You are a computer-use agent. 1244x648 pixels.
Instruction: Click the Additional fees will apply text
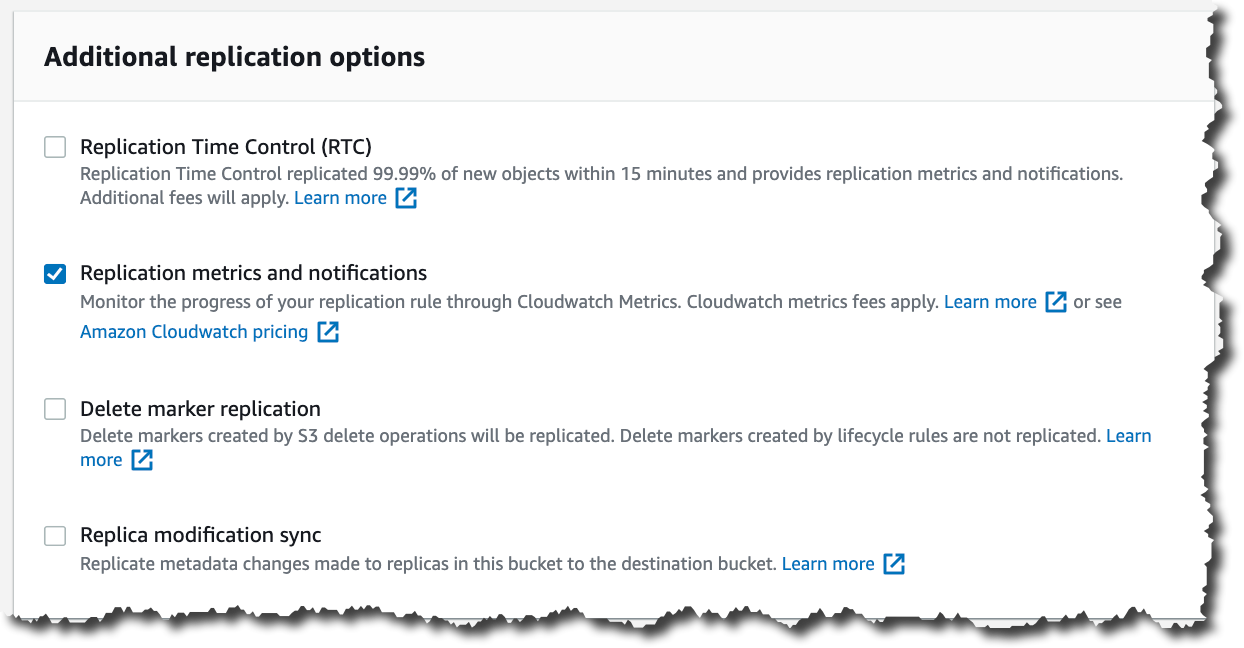pos(184,198)
